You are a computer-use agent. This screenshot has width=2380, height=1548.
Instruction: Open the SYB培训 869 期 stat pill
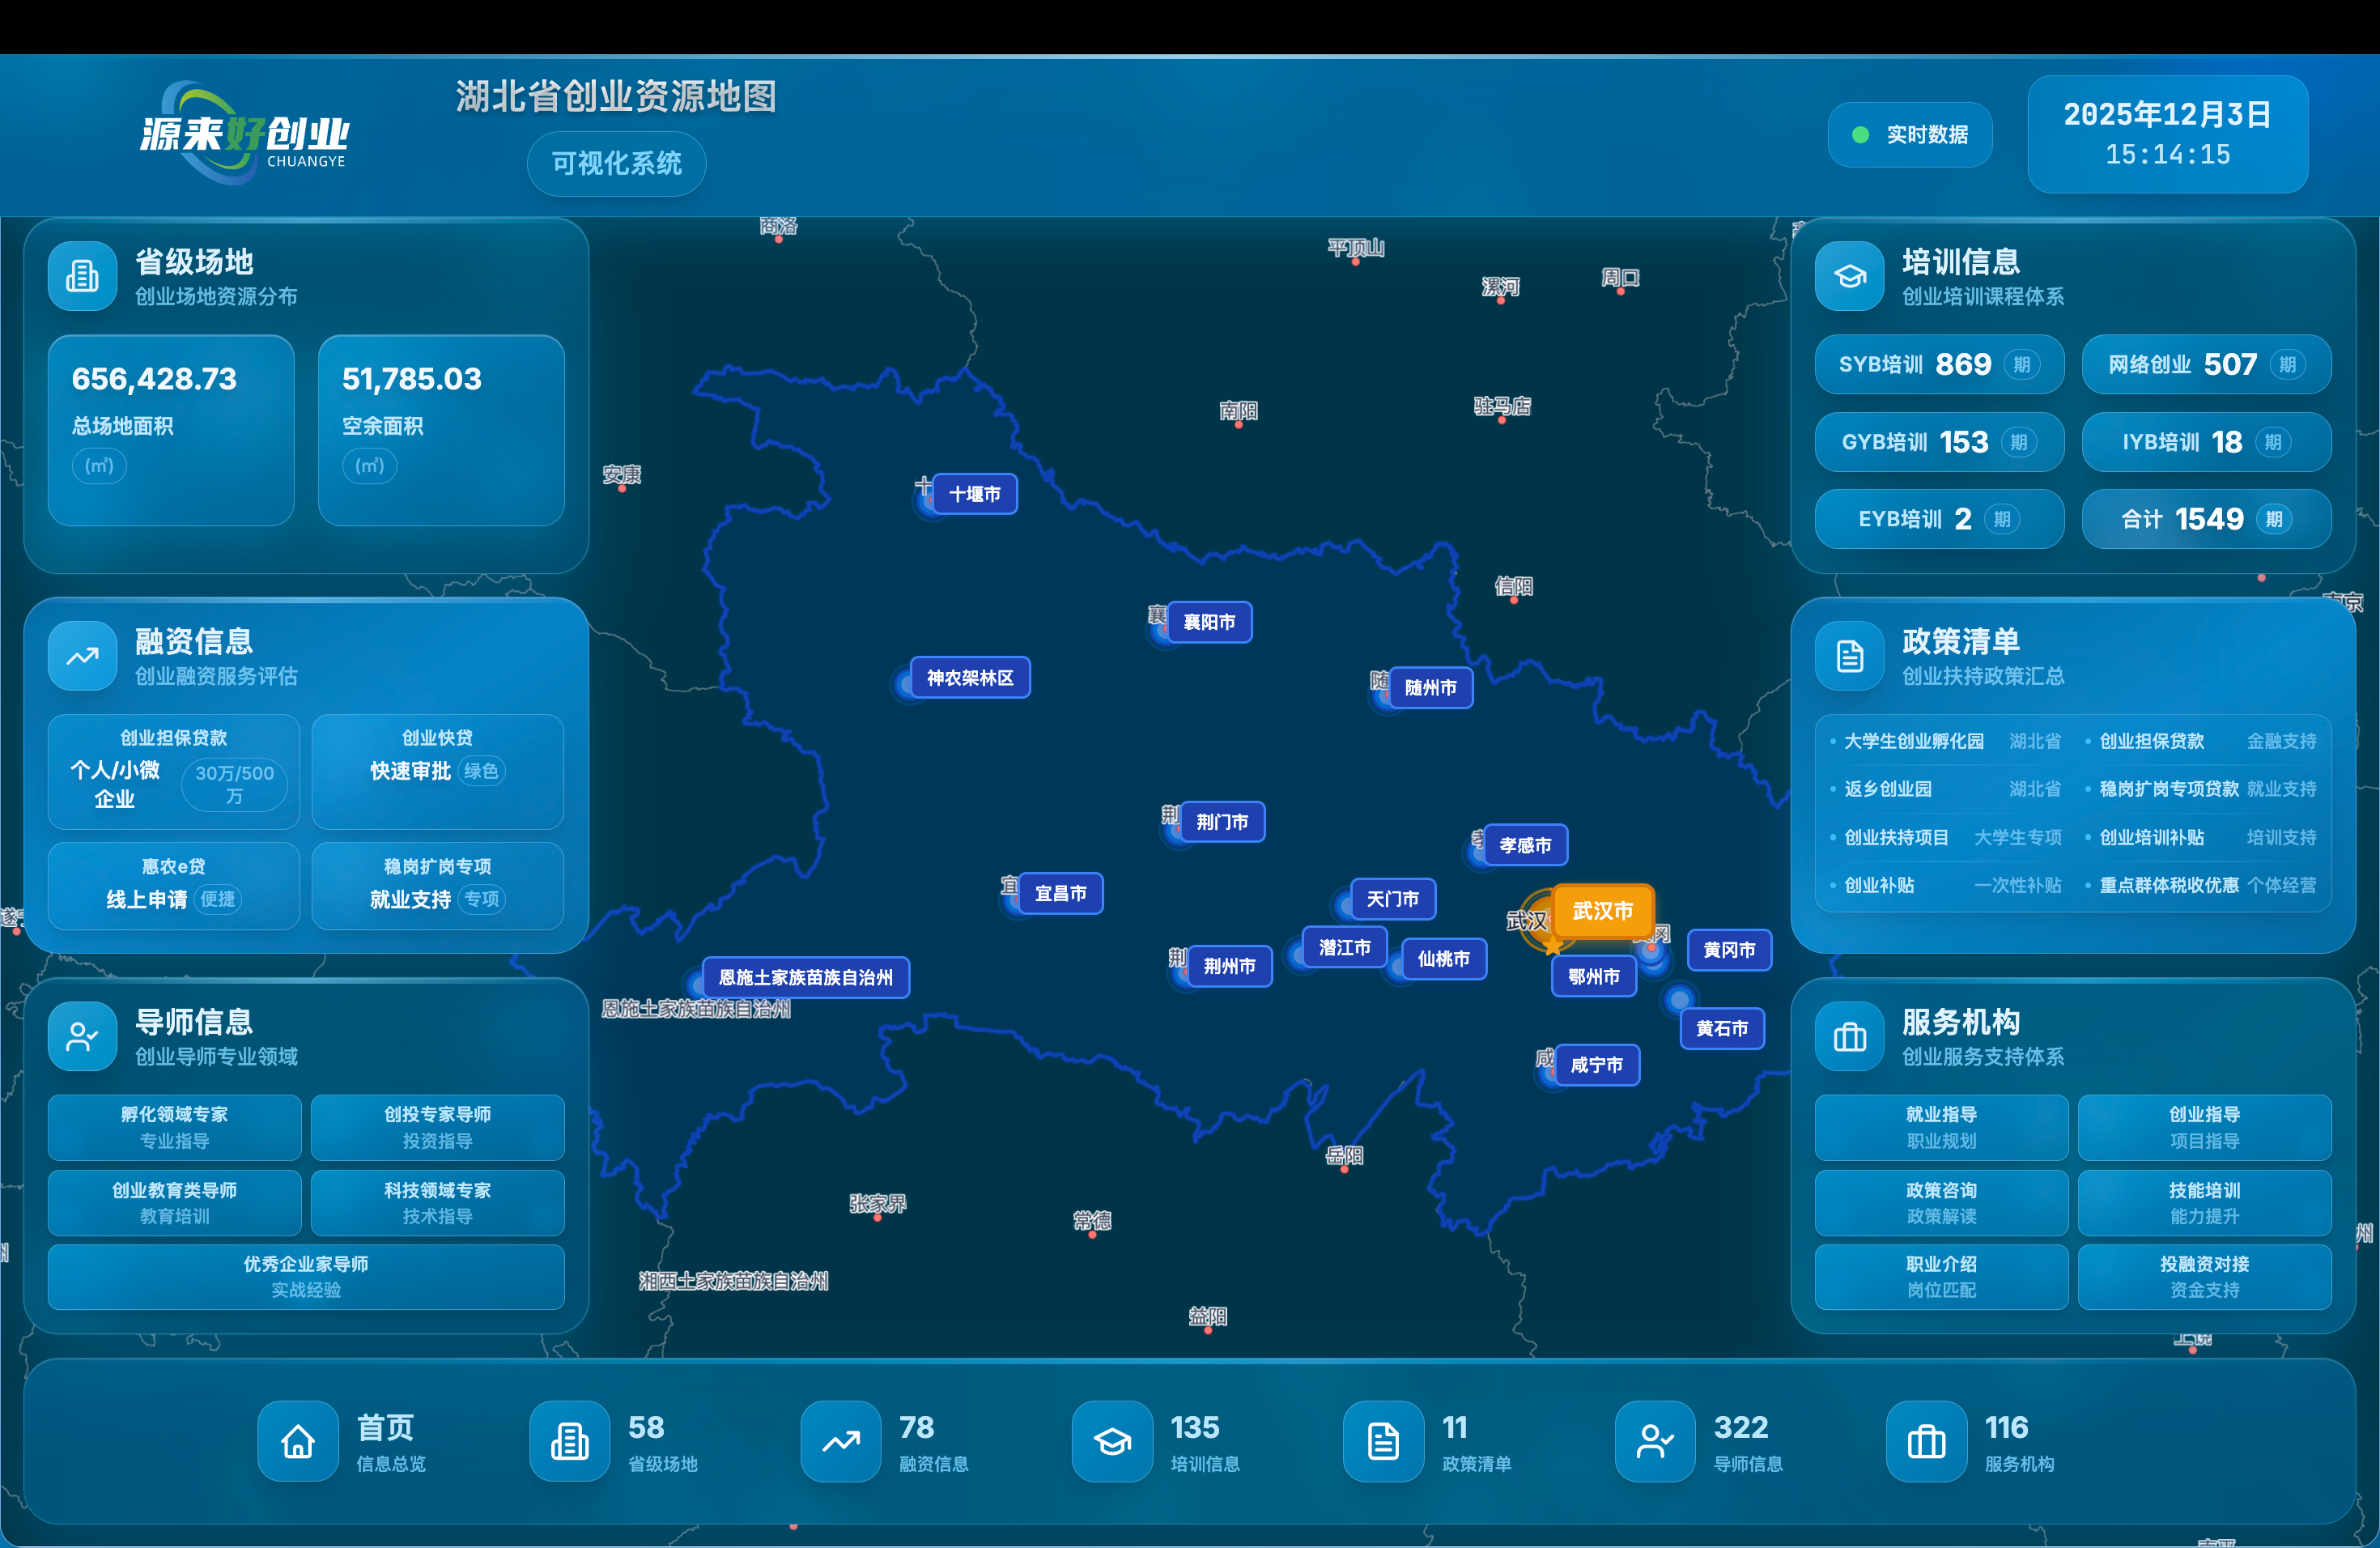click(x=1939, y=364)
